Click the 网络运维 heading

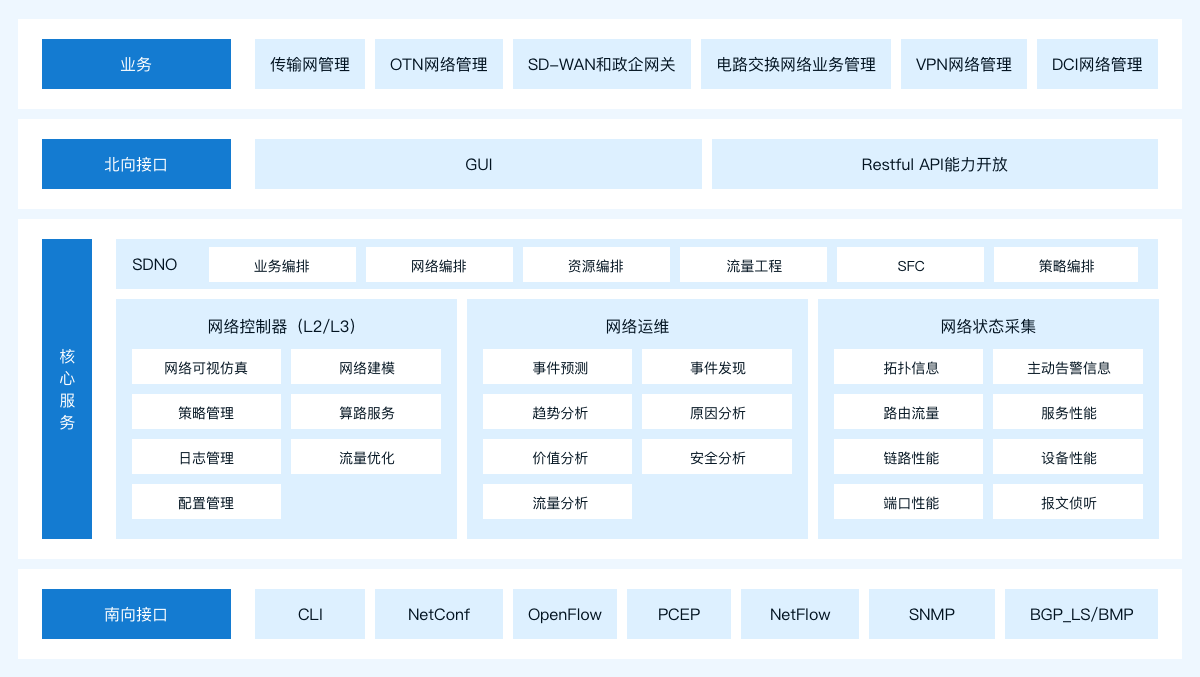coord(637,326)
